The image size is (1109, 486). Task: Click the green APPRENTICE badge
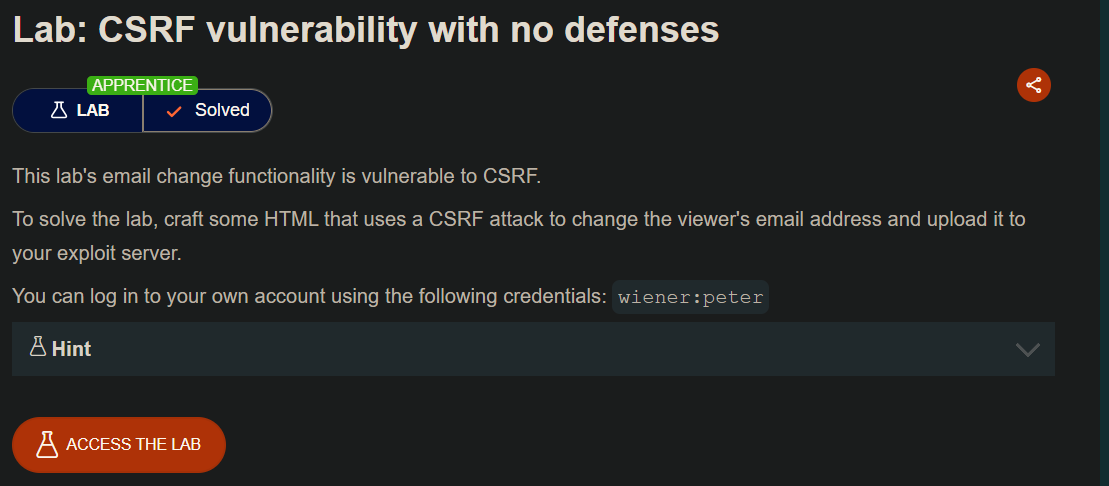[x=142, y=86]
